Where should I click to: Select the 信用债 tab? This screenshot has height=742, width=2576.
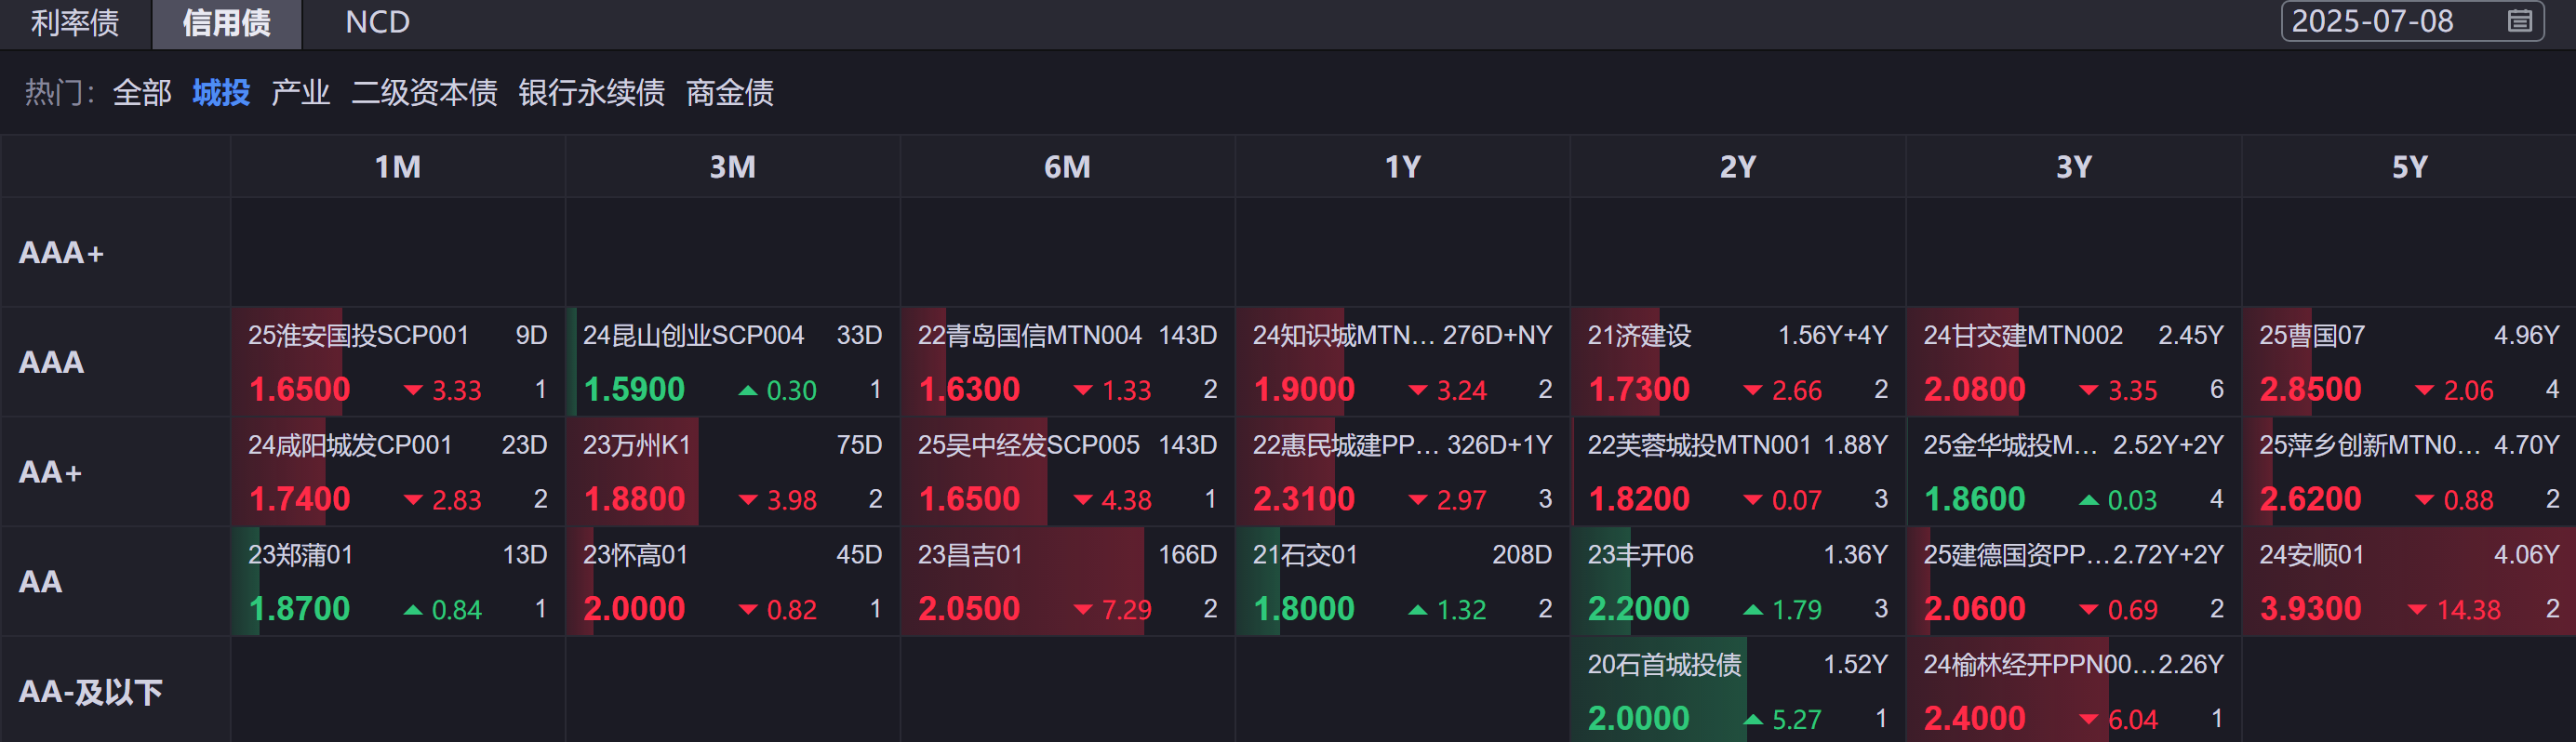tap(226, 22)
